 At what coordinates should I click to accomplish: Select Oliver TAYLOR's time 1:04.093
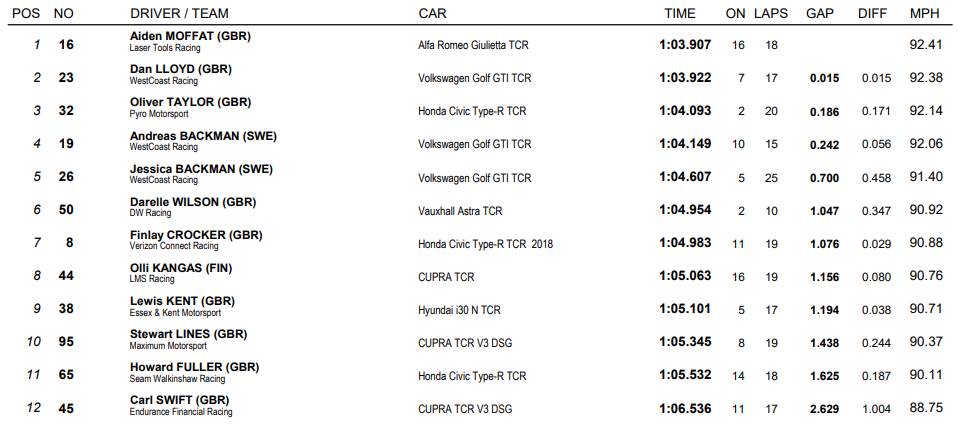coord(685,111)
